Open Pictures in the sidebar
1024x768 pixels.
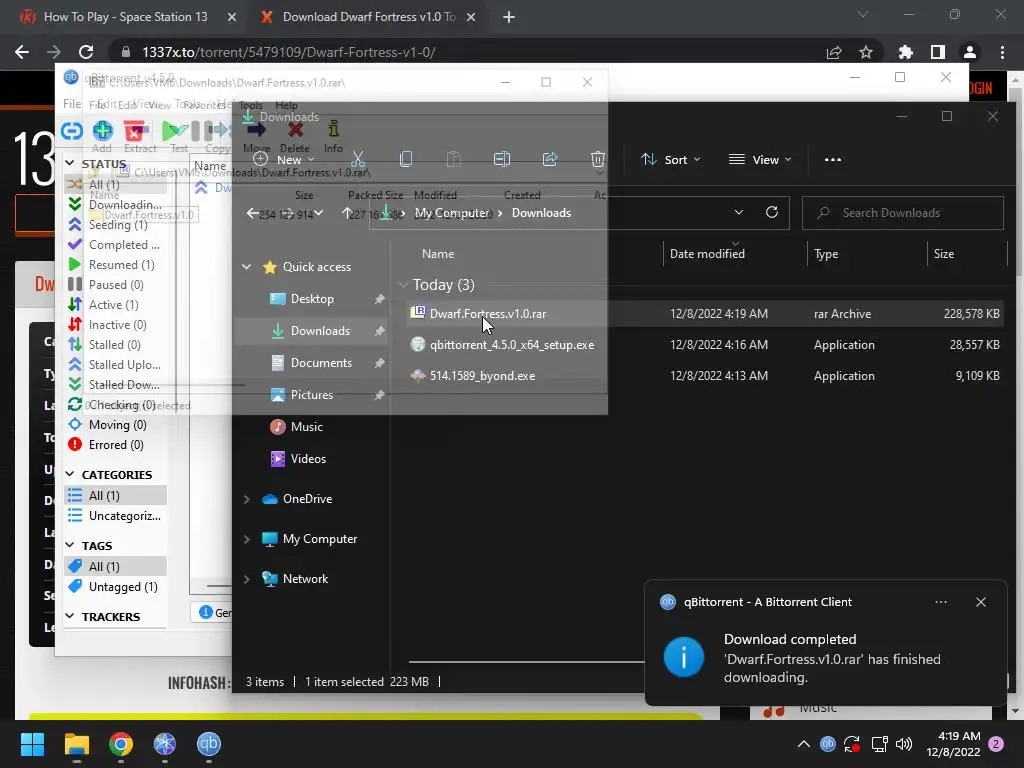point(312,394)
